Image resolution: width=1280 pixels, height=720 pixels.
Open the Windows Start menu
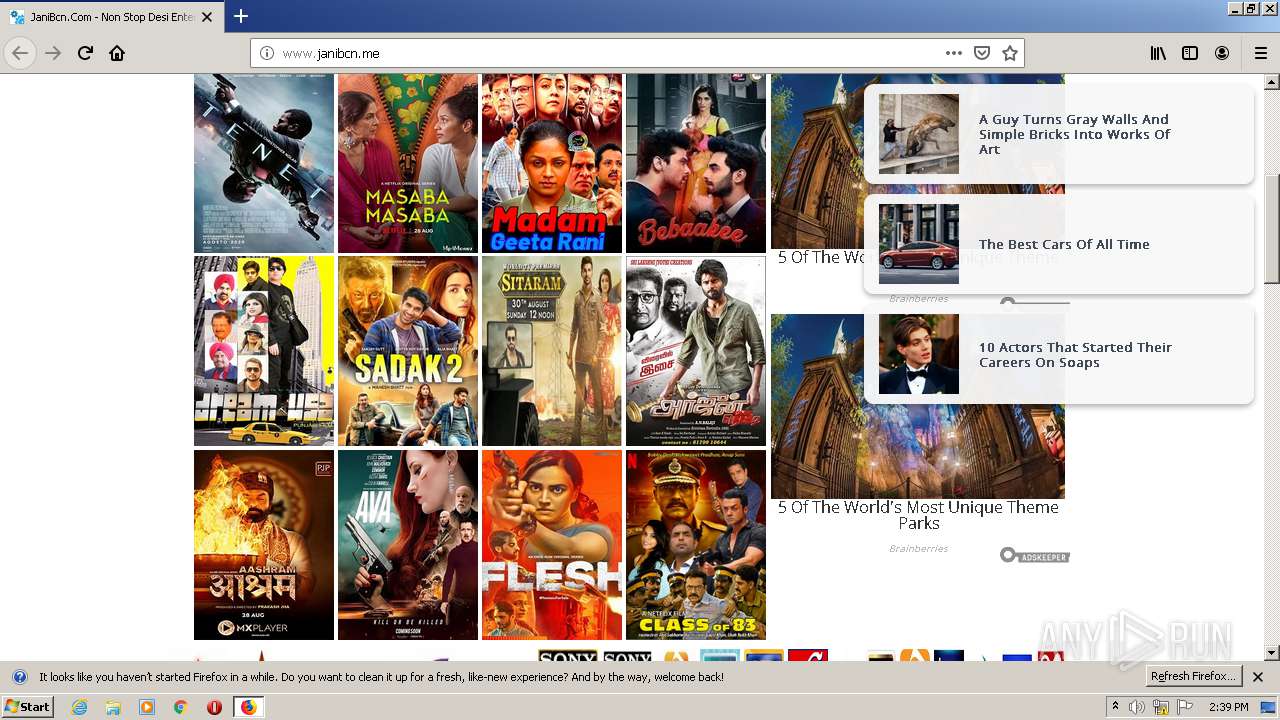click(27, 707)
